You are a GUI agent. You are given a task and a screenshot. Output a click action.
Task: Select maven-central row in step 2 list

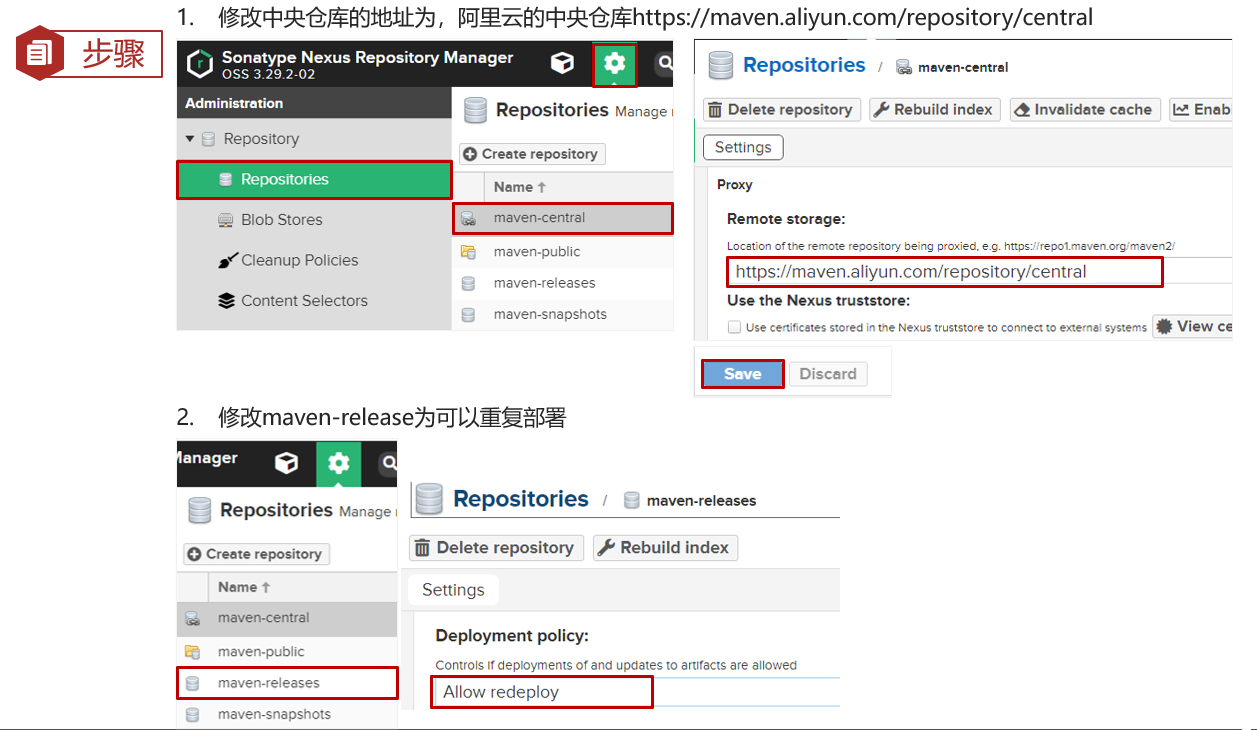point(288,618)
